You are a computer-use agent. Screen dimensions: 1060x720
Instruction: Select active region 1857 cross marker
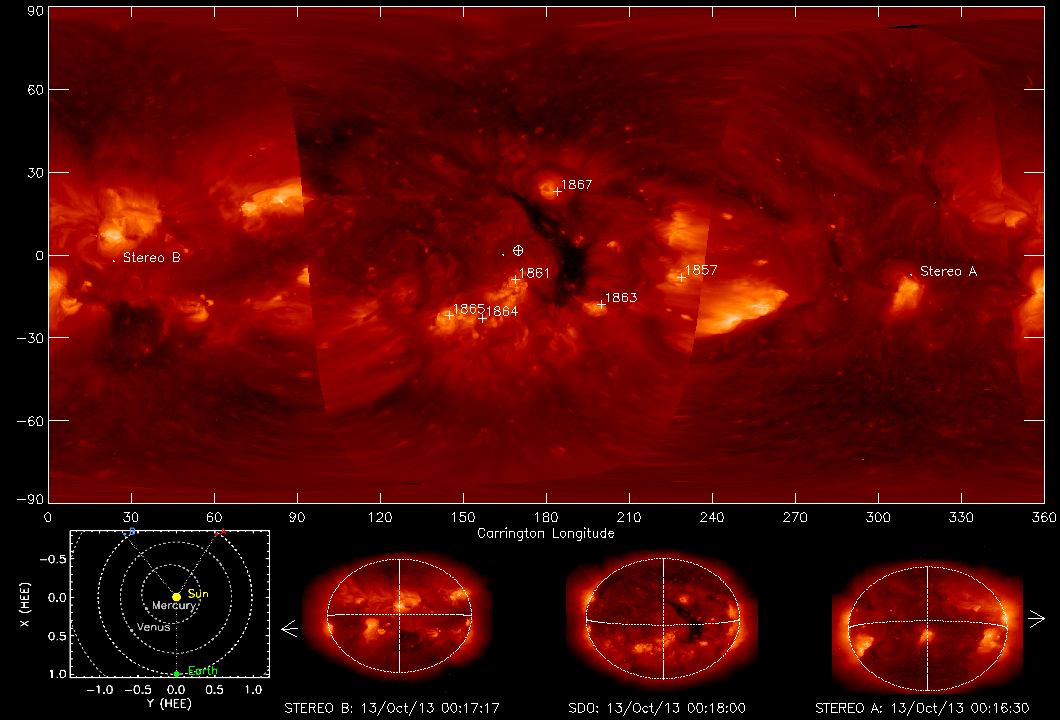(682, 277)
